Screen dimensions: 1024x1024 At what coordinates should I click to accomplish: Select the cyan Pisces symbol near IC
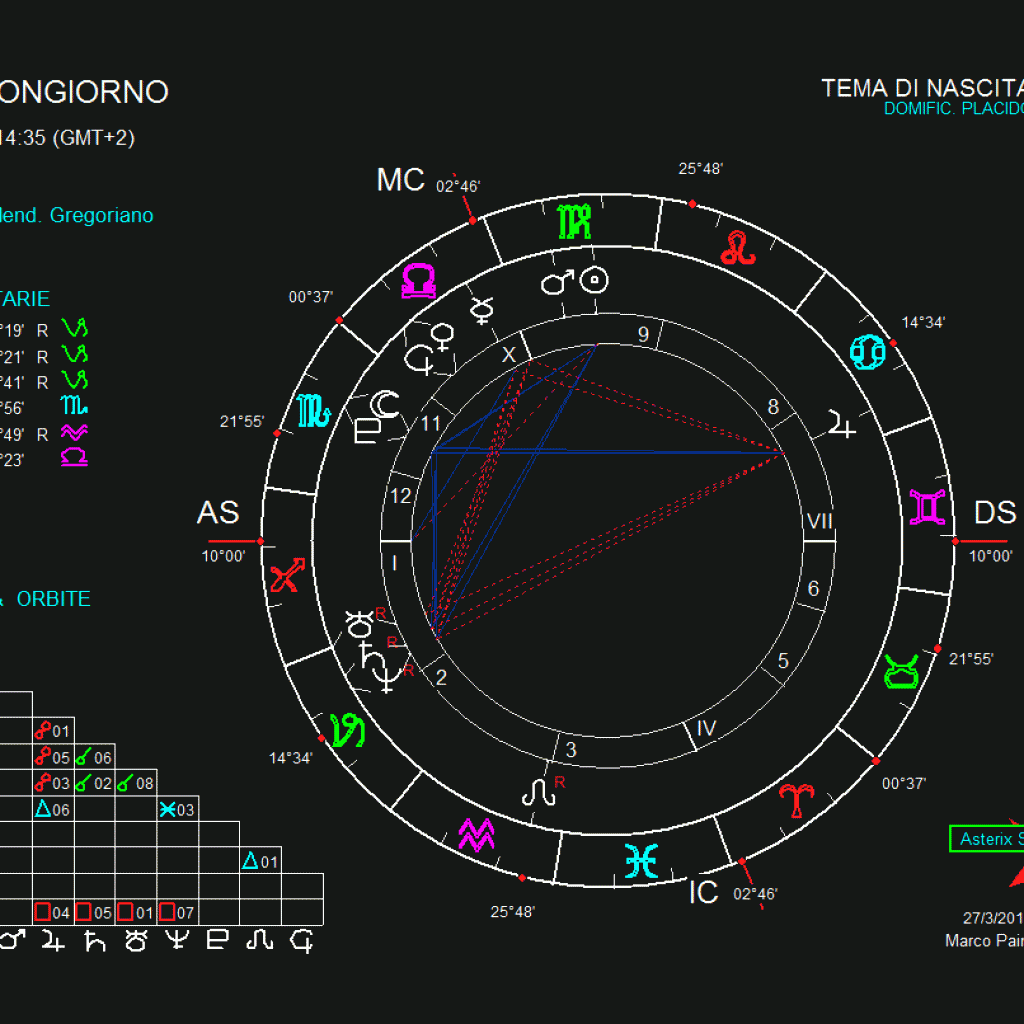pyautogui.click(x=640, y=861)
